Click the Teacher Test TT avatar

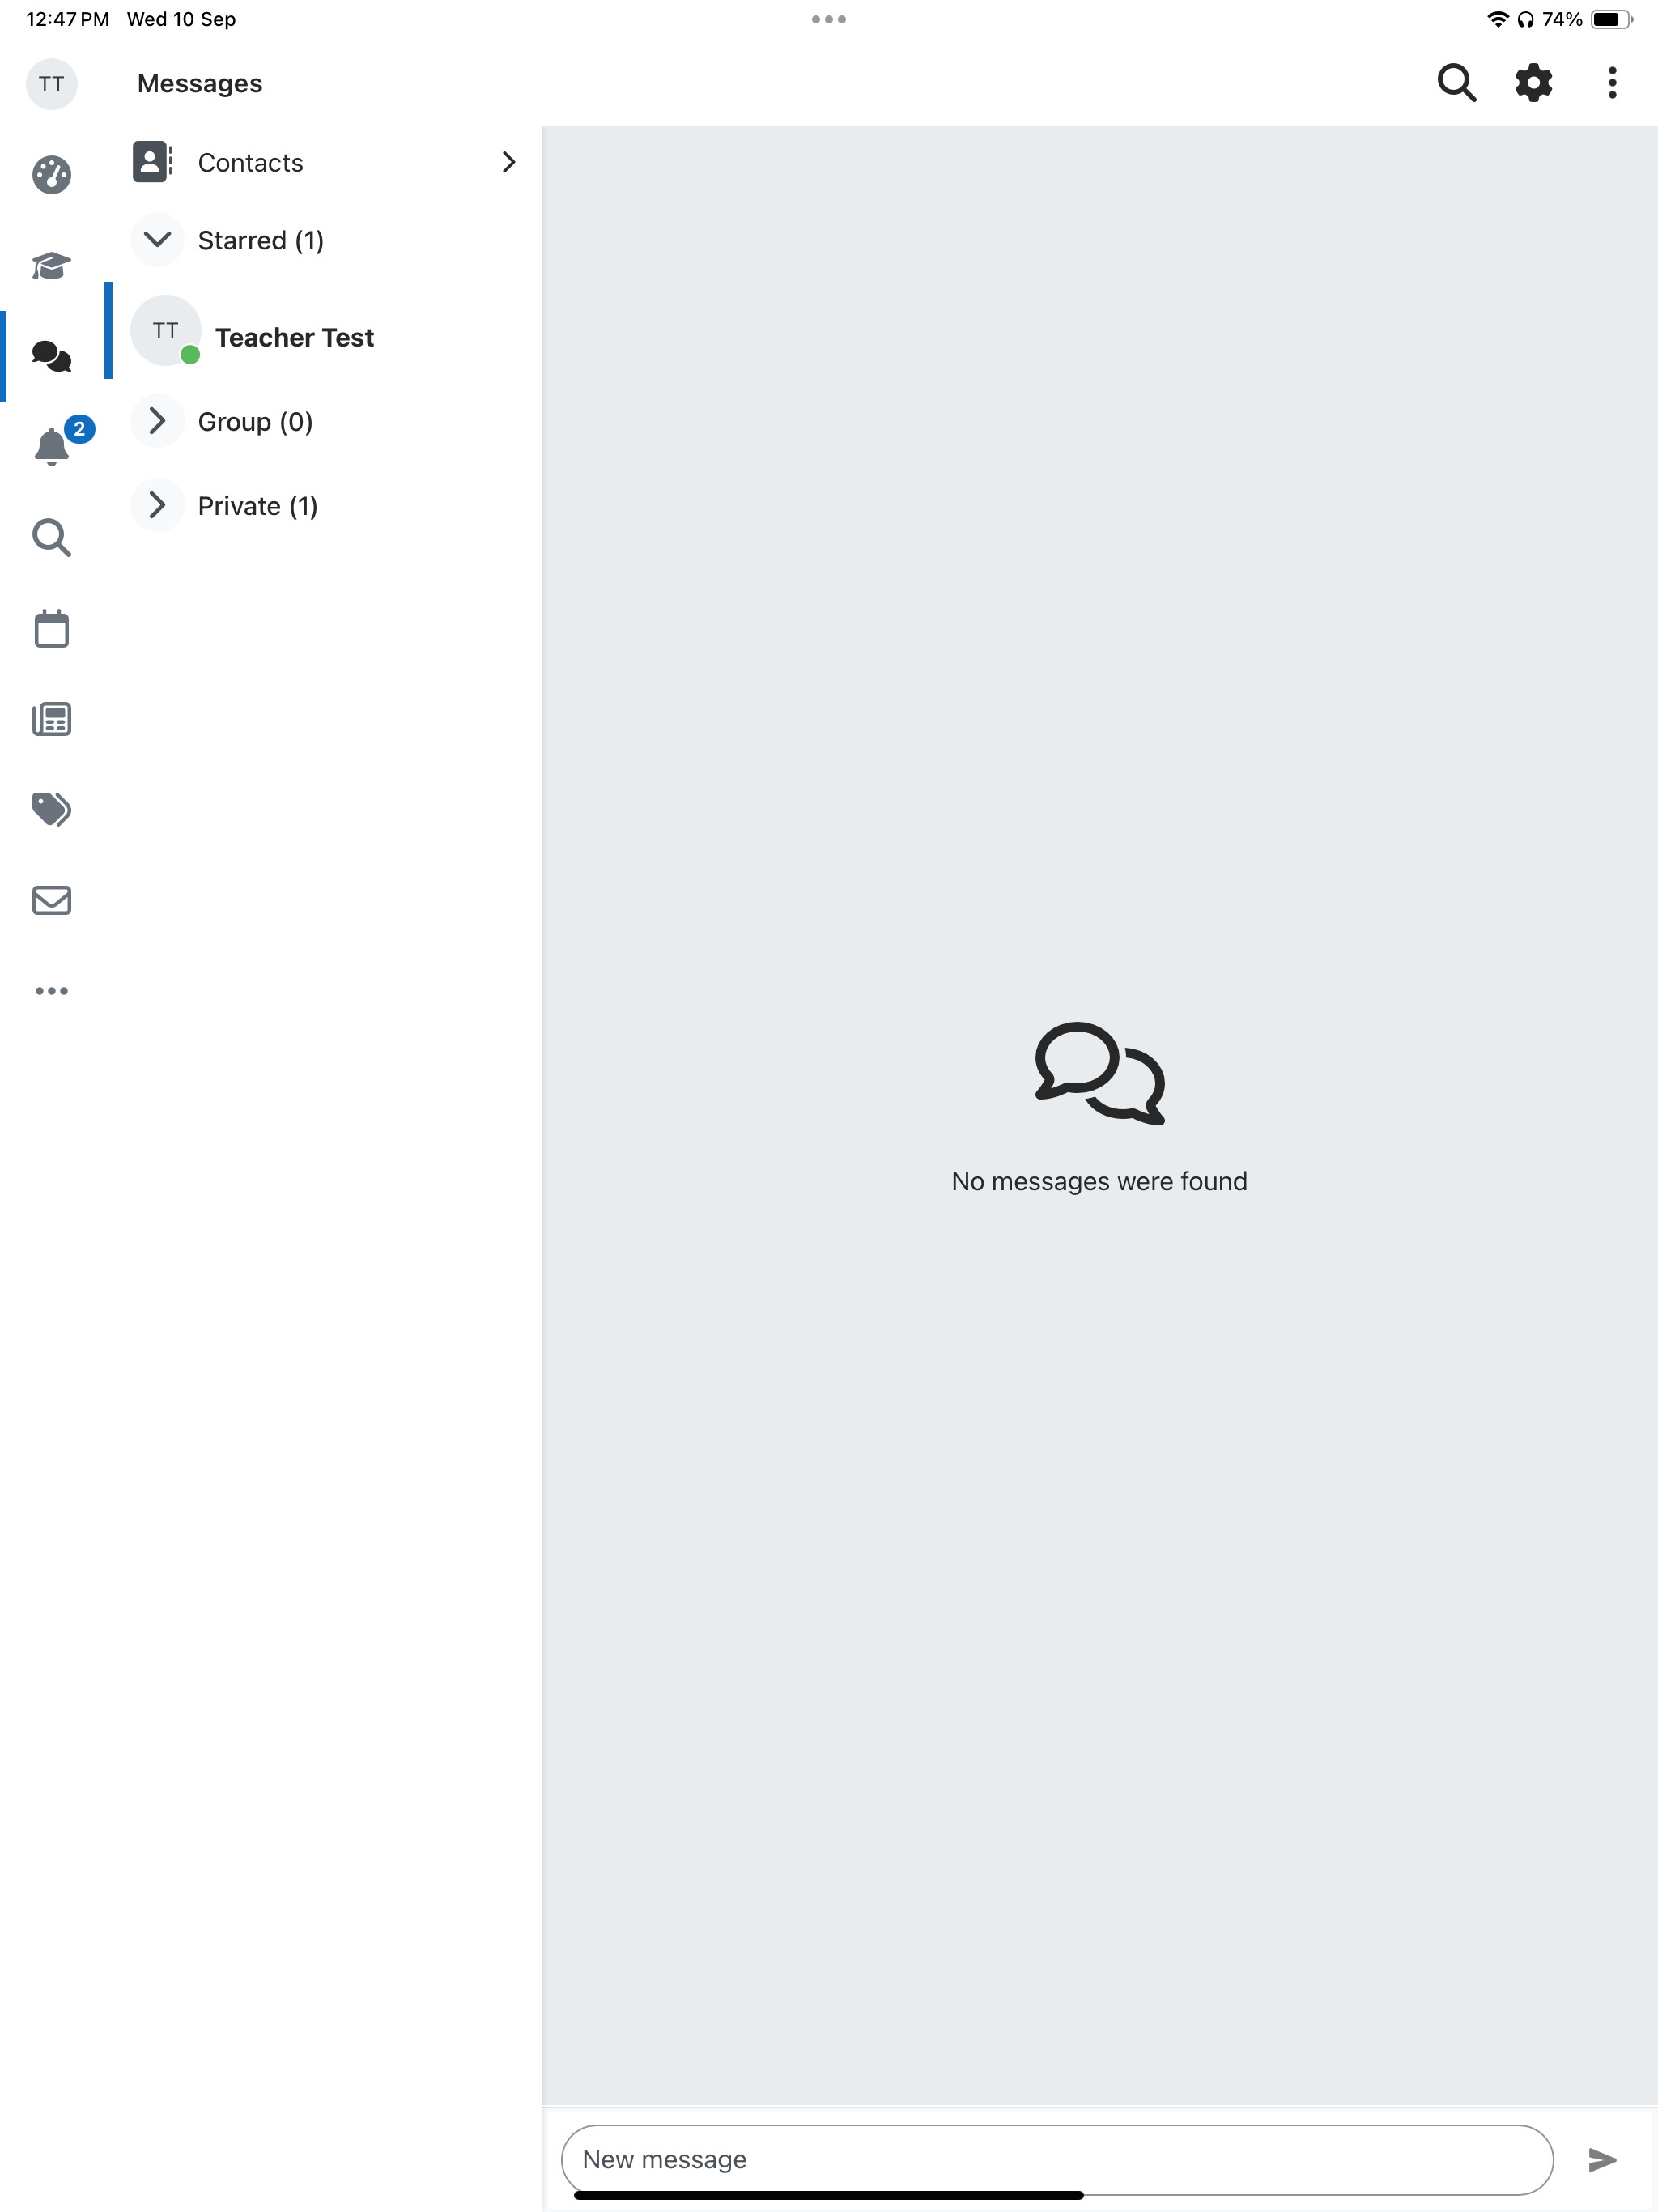click(x=166, y=331)
